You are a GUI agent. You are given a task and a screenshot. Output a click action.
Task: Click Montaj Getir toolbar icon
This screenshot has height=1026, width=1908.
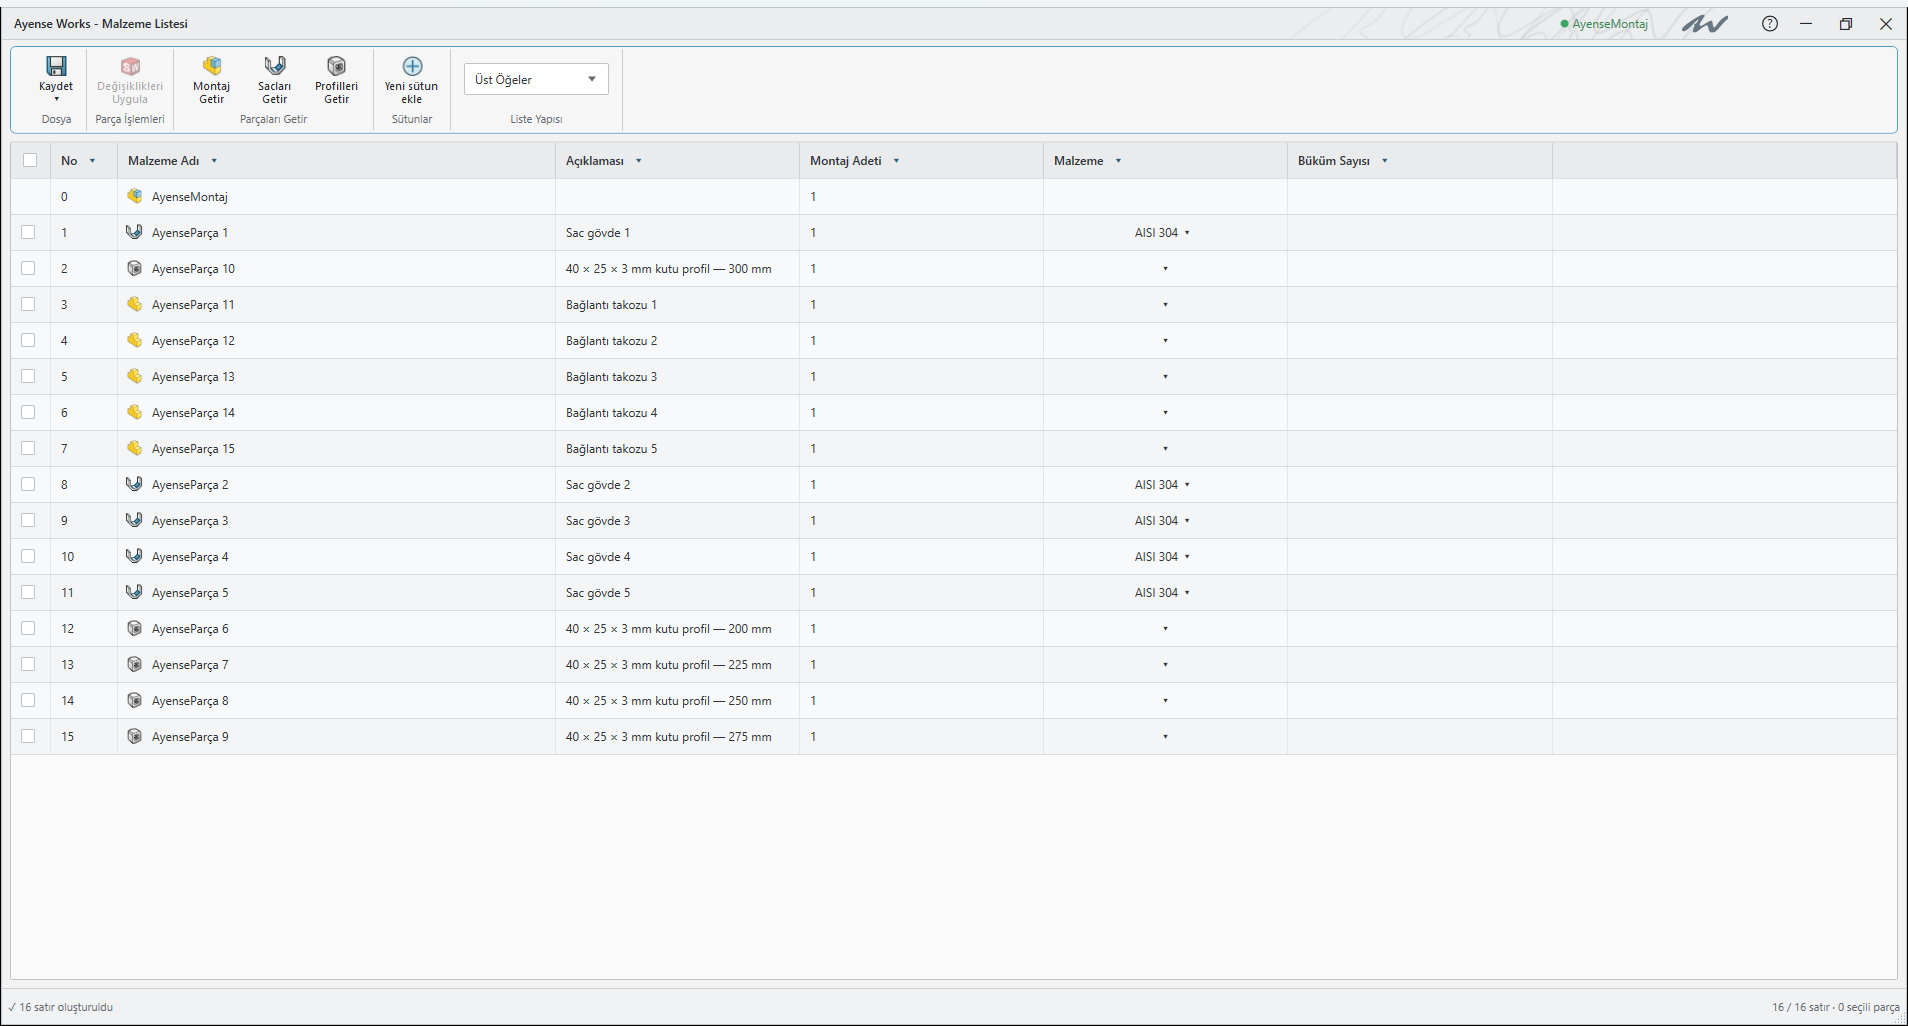tap(212, 66)
